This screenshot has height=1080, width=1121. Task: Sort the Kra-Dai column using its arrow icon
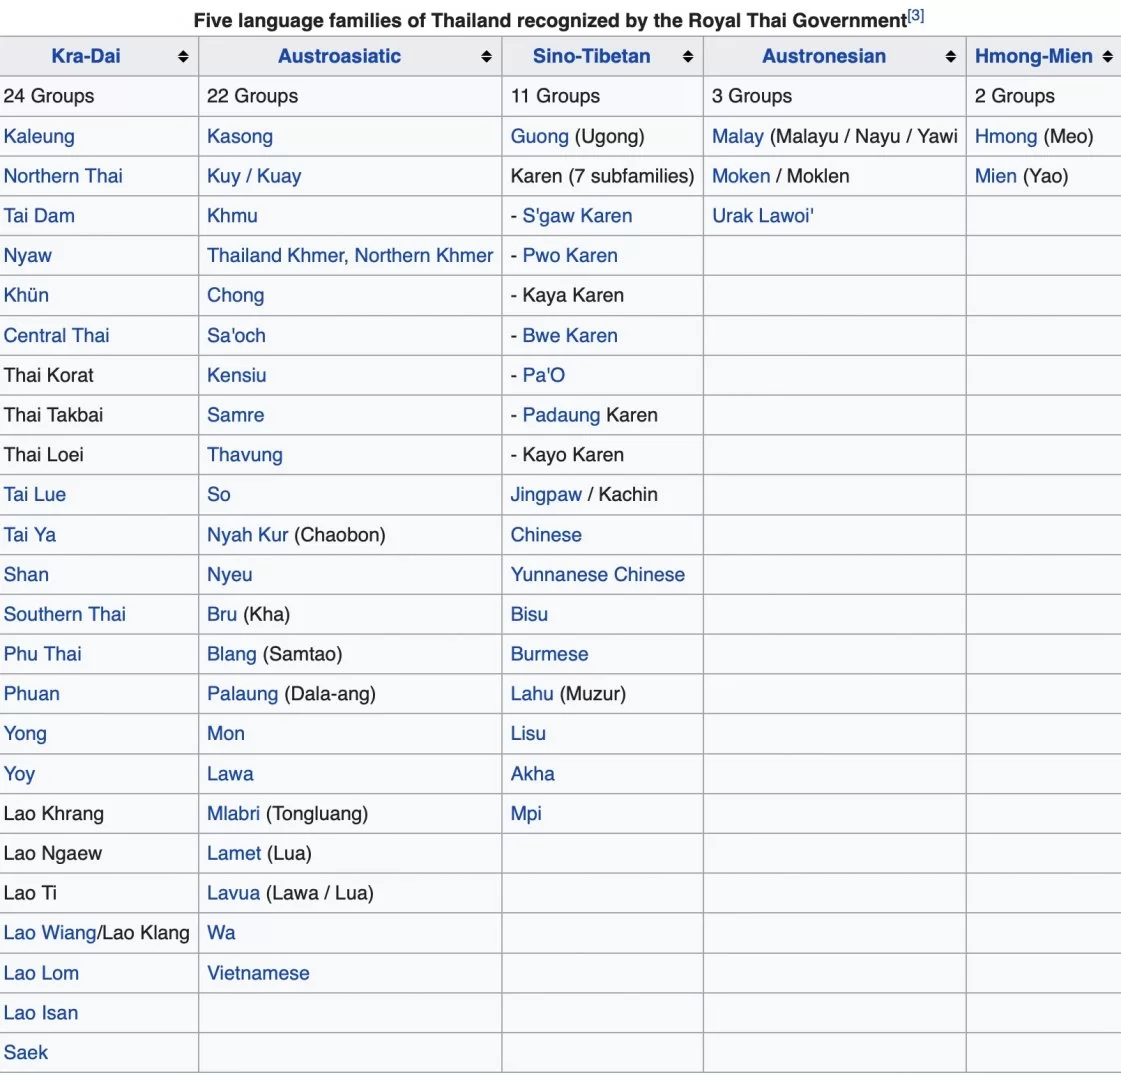click(x=183, y=56)
